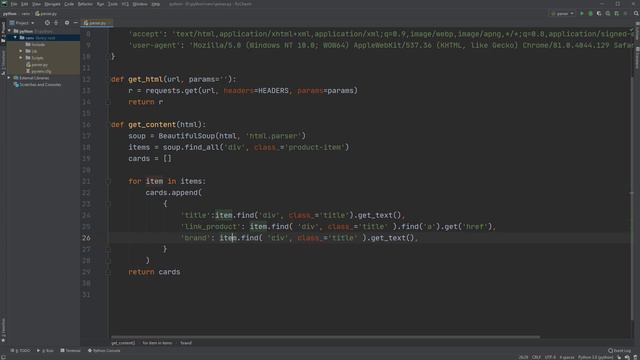The height and width of the screenshot is (360, 640).
Task: Click the Stop icon in run toolbar
Action: pyautogui.click(x=625, y=13)
